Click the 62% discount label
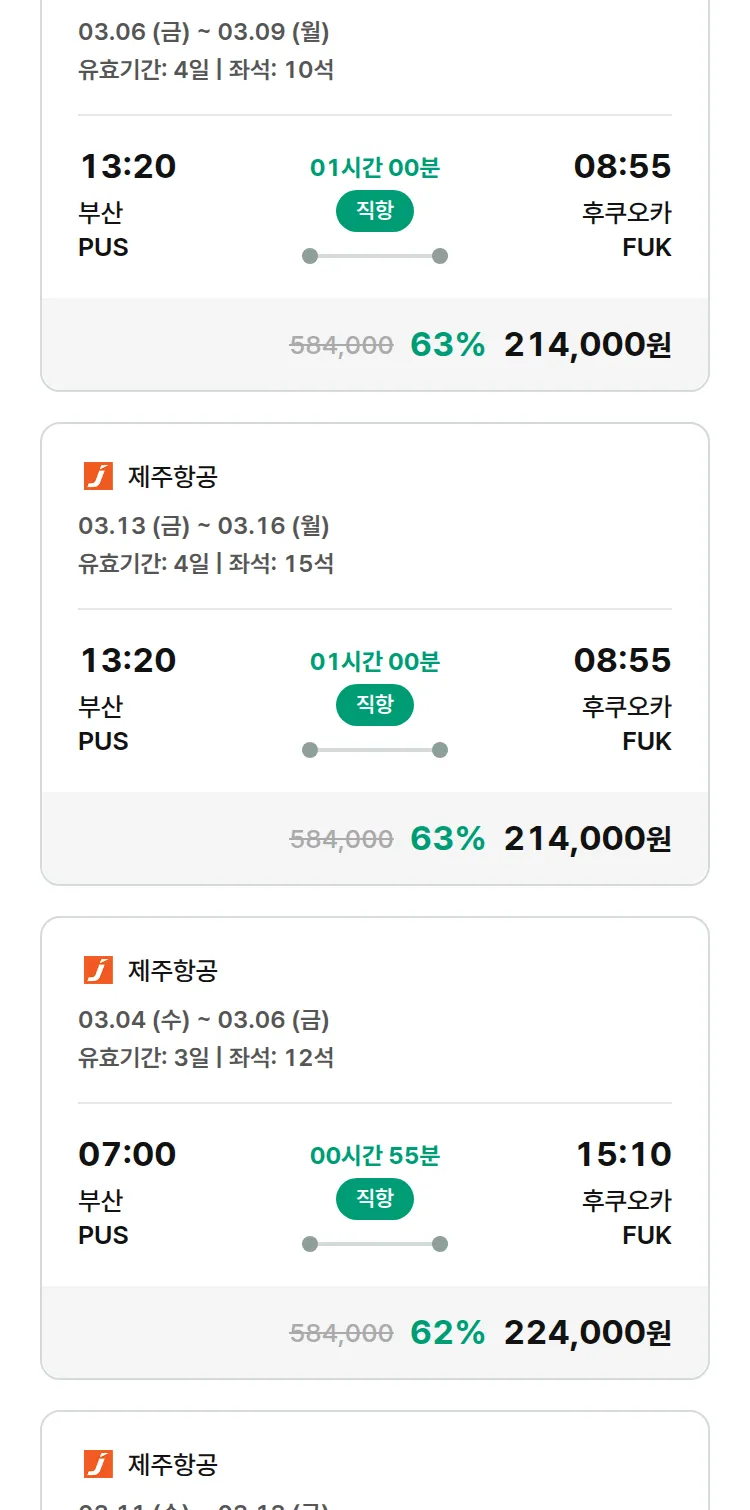 tap(447, 1333)
